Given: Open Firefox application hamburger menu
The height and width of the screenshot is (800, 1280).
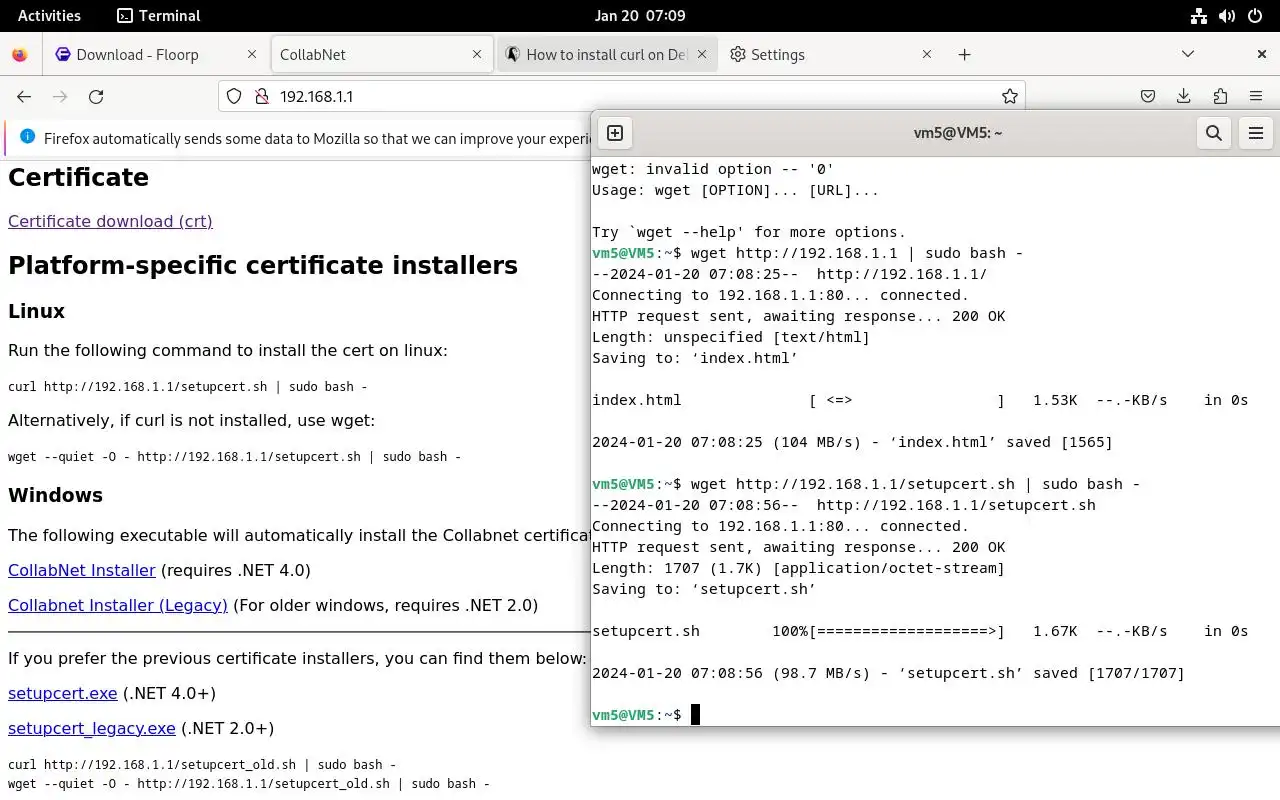Looking at the screenshot, I should point(1256,96).
